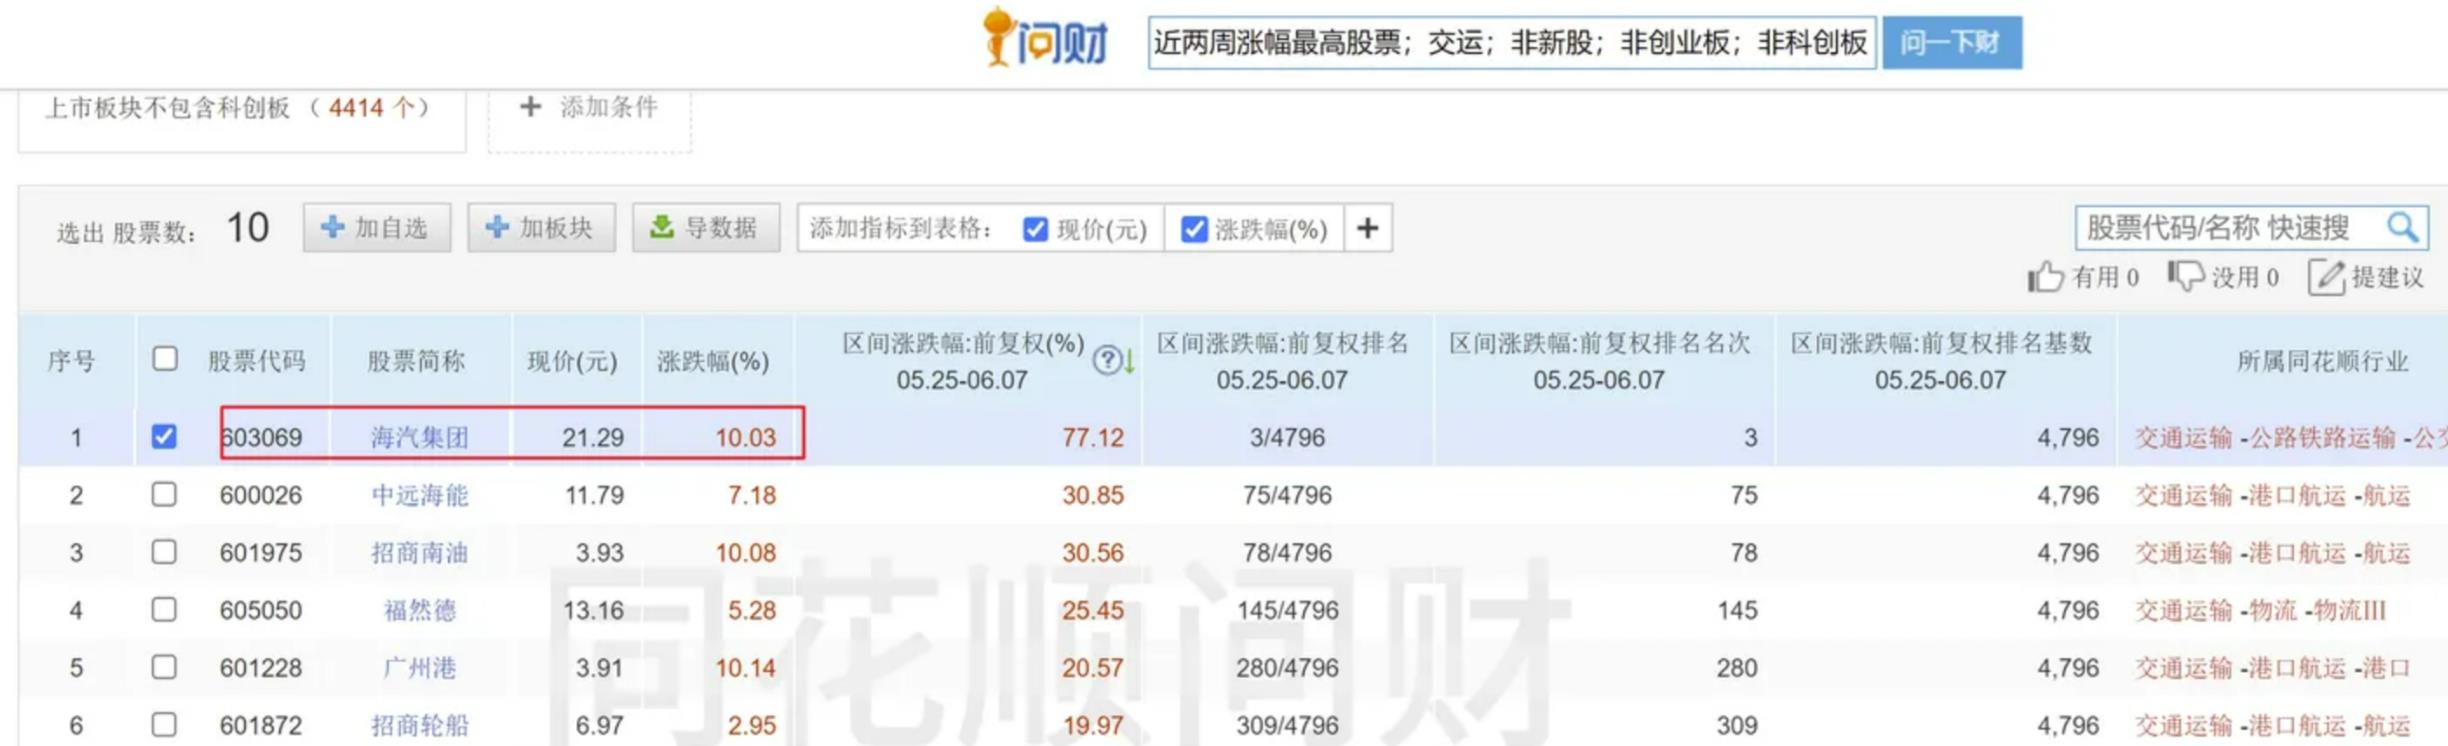The width and height of the screenshot is (2448, 746).
Task: Open 招商南油 stock link
Action: (x=419, y=552)
